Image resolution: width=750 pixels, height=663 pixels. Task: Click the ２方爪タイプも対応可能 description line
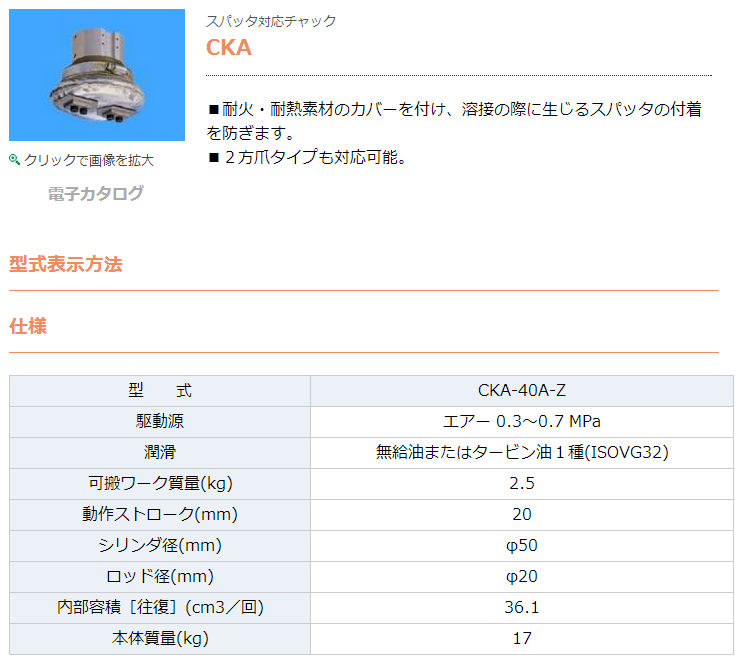tap(308, 157)
